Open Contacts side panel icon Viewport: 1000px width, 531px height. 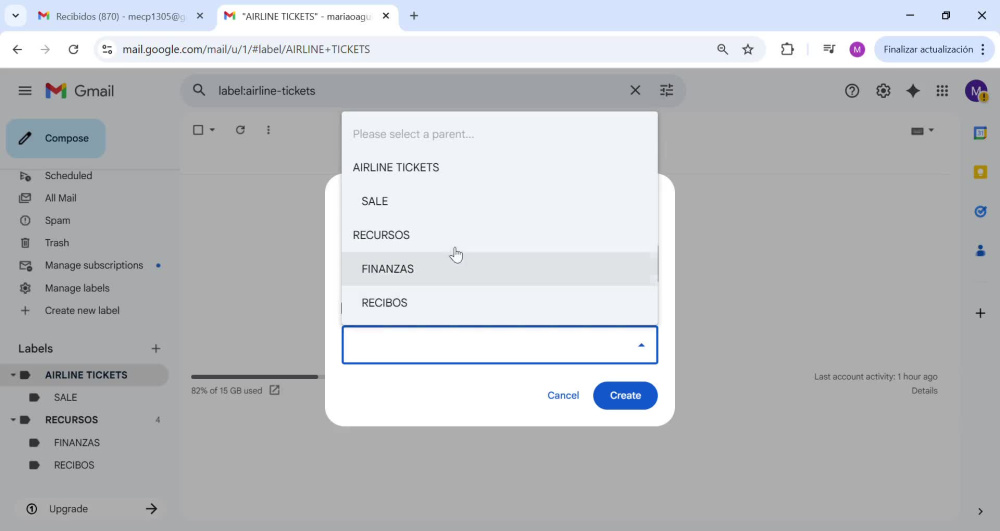point(980,251)
